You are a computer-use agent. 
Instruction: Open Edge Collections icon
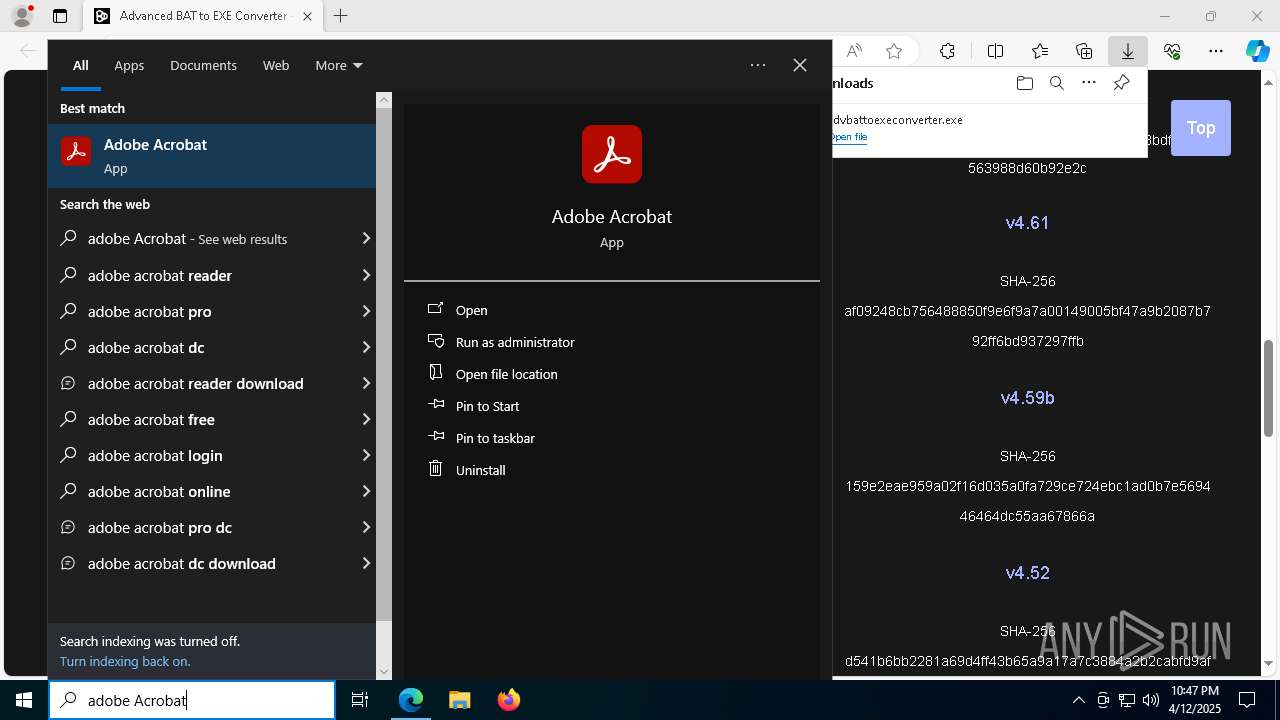[x=1084, y=51]
